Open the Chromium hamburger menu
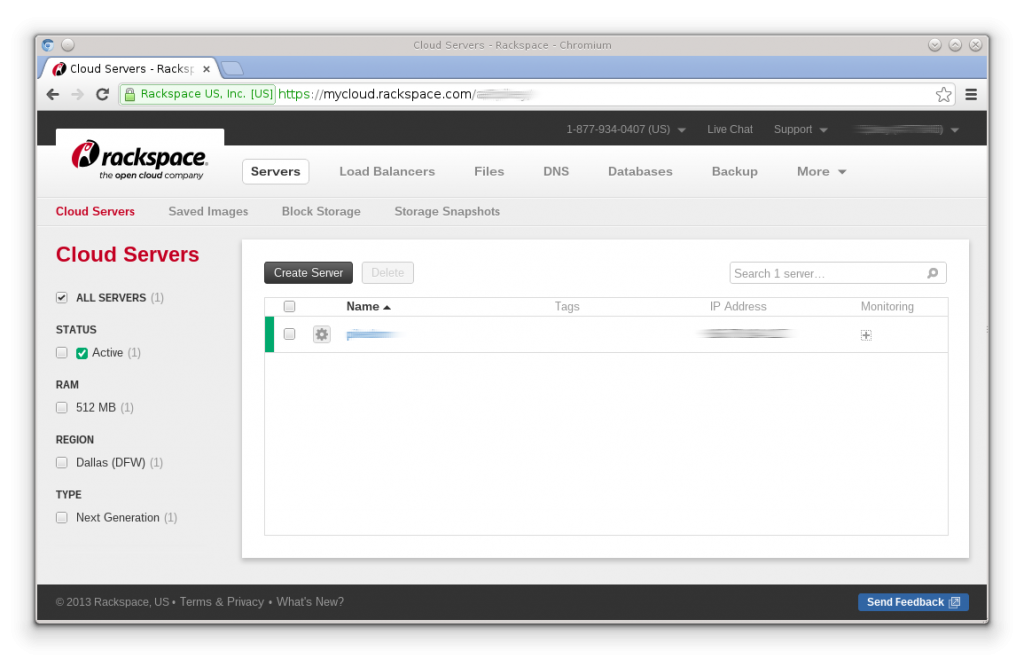This screenshot has width=1024, height=659. pyautogui.click(x=971, y=95)
